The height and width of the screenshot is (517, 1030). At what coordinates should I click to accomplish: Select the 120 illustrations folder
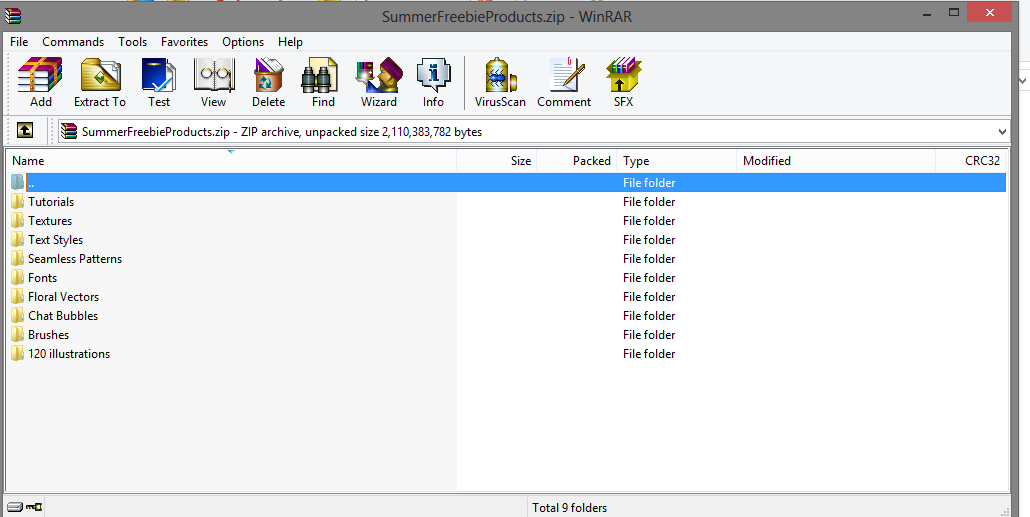[x=69, y=354]
